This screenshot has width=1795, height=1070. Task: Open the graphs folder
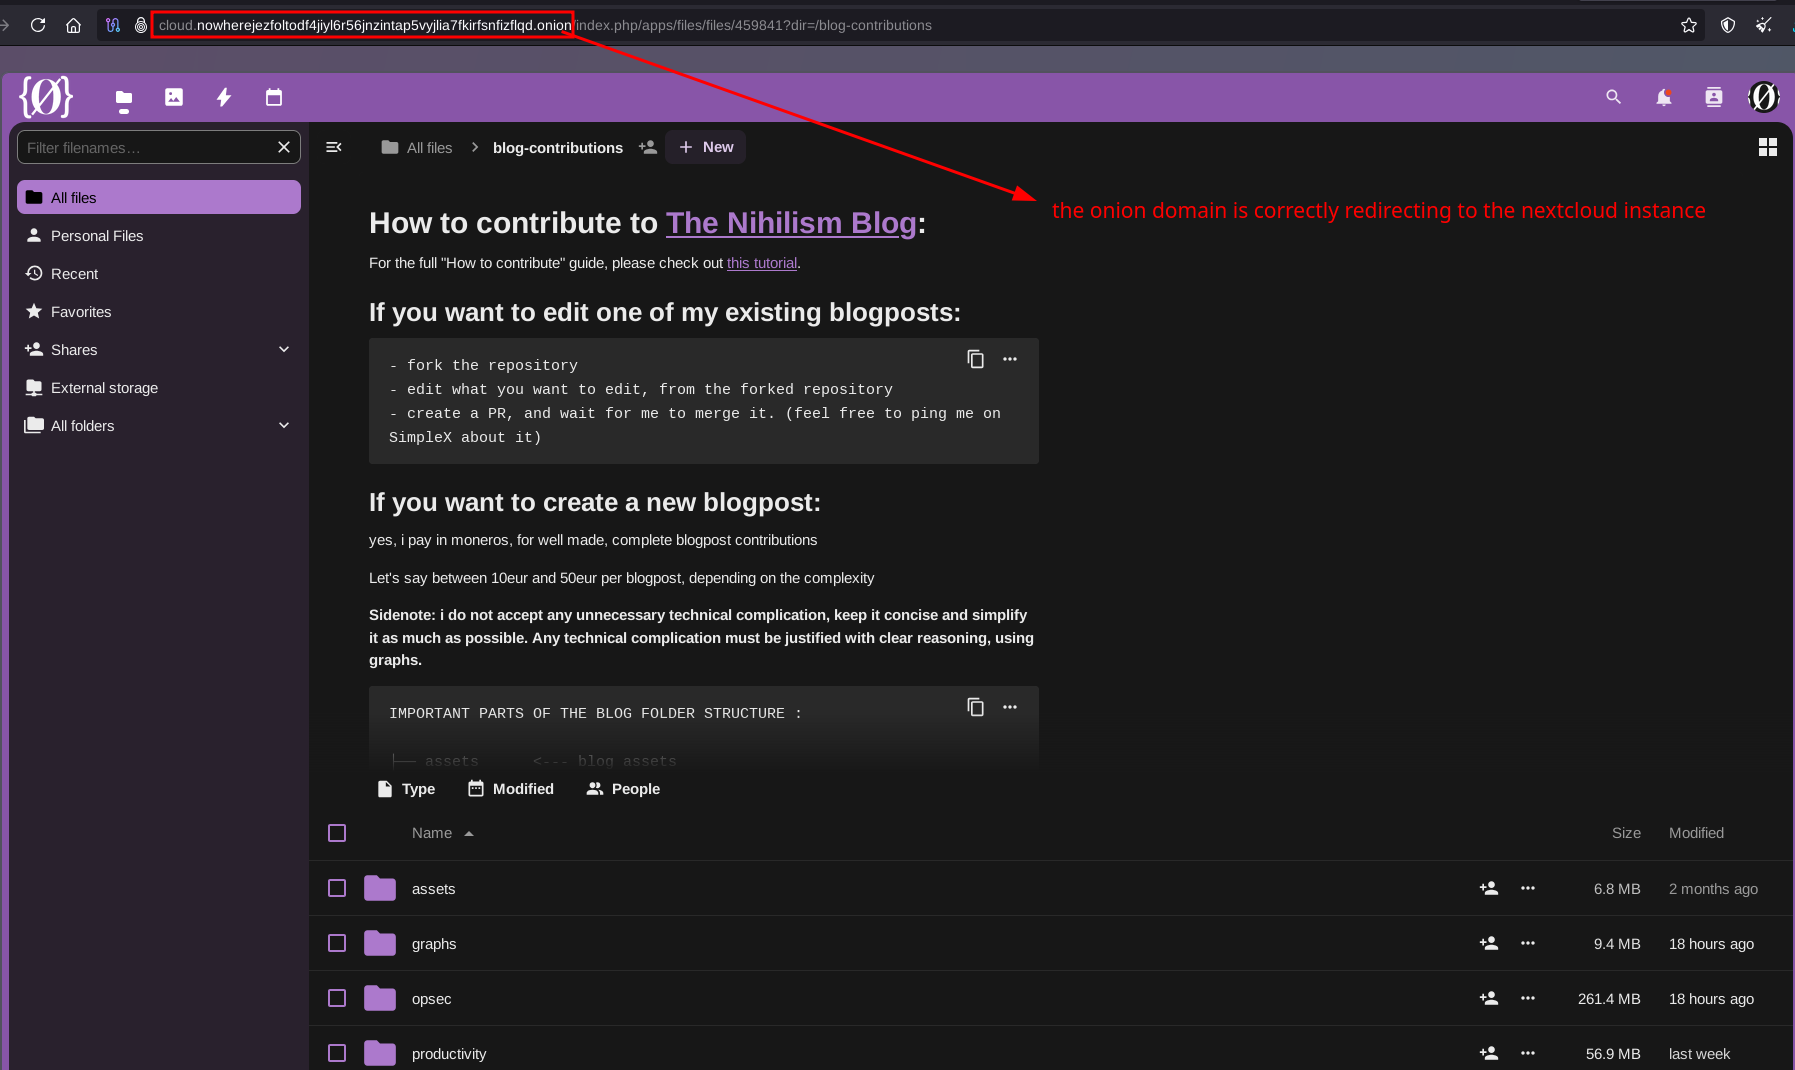pyautogui.click(x=434, y=943)
